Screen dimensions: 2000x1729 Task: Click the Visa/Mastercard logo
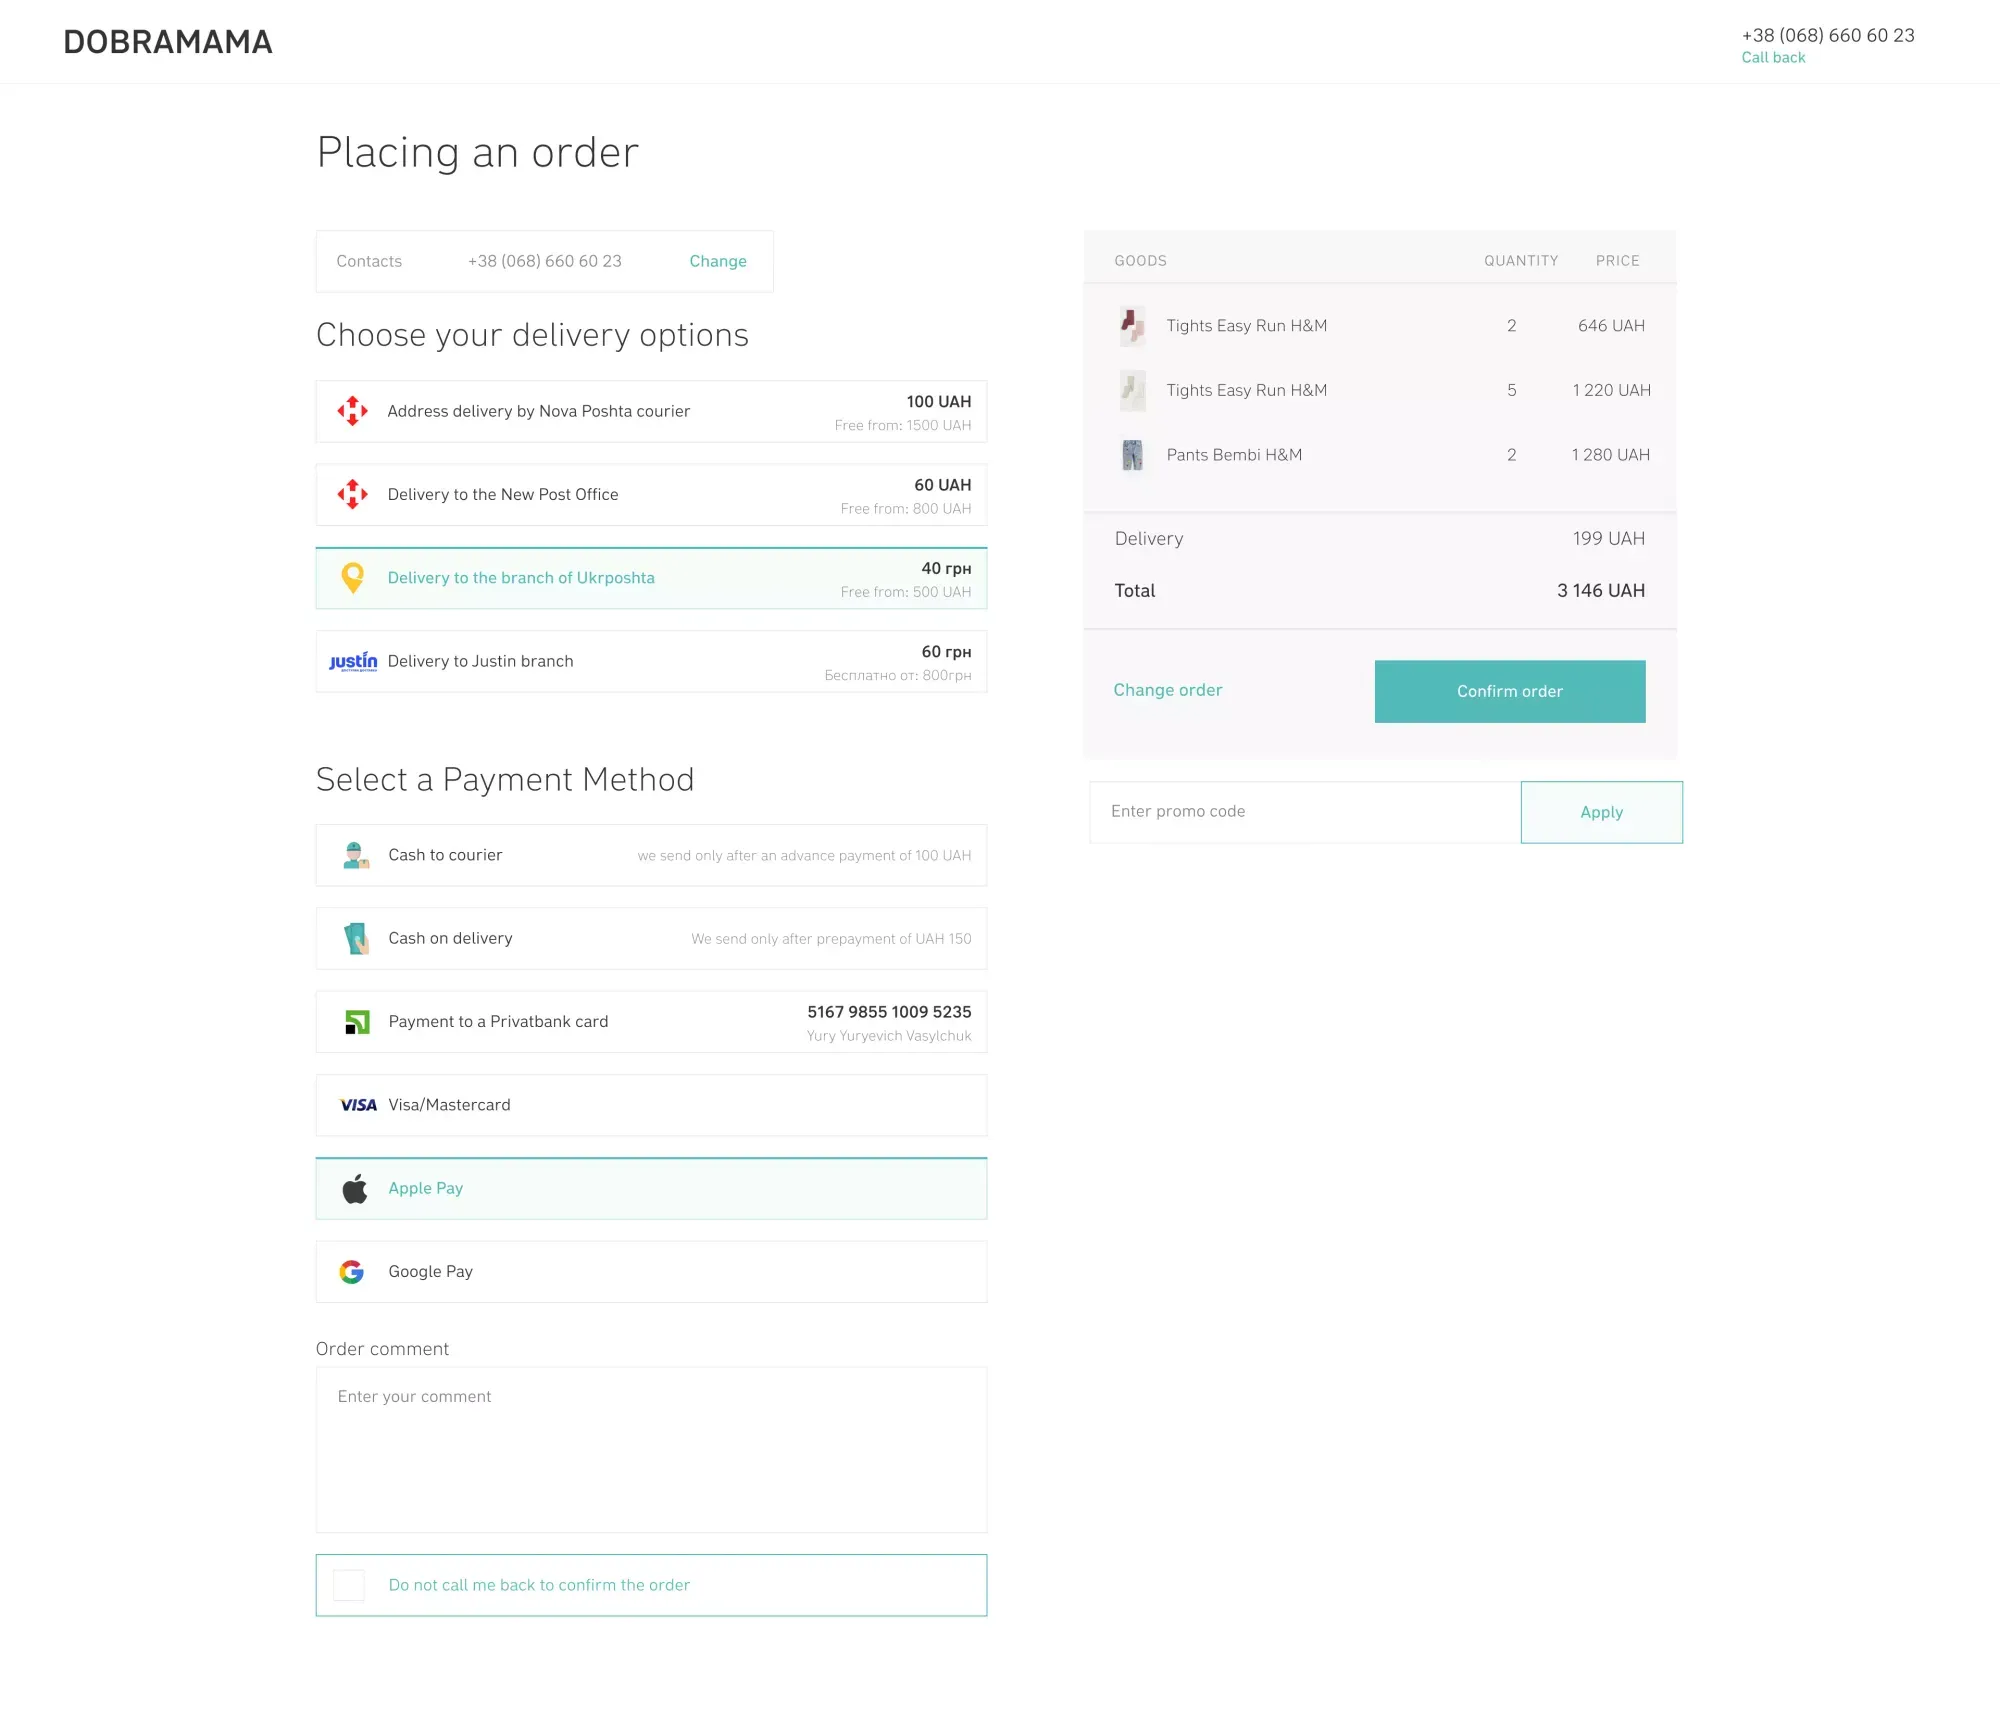pyautogui.click(x=356, y=1104)
